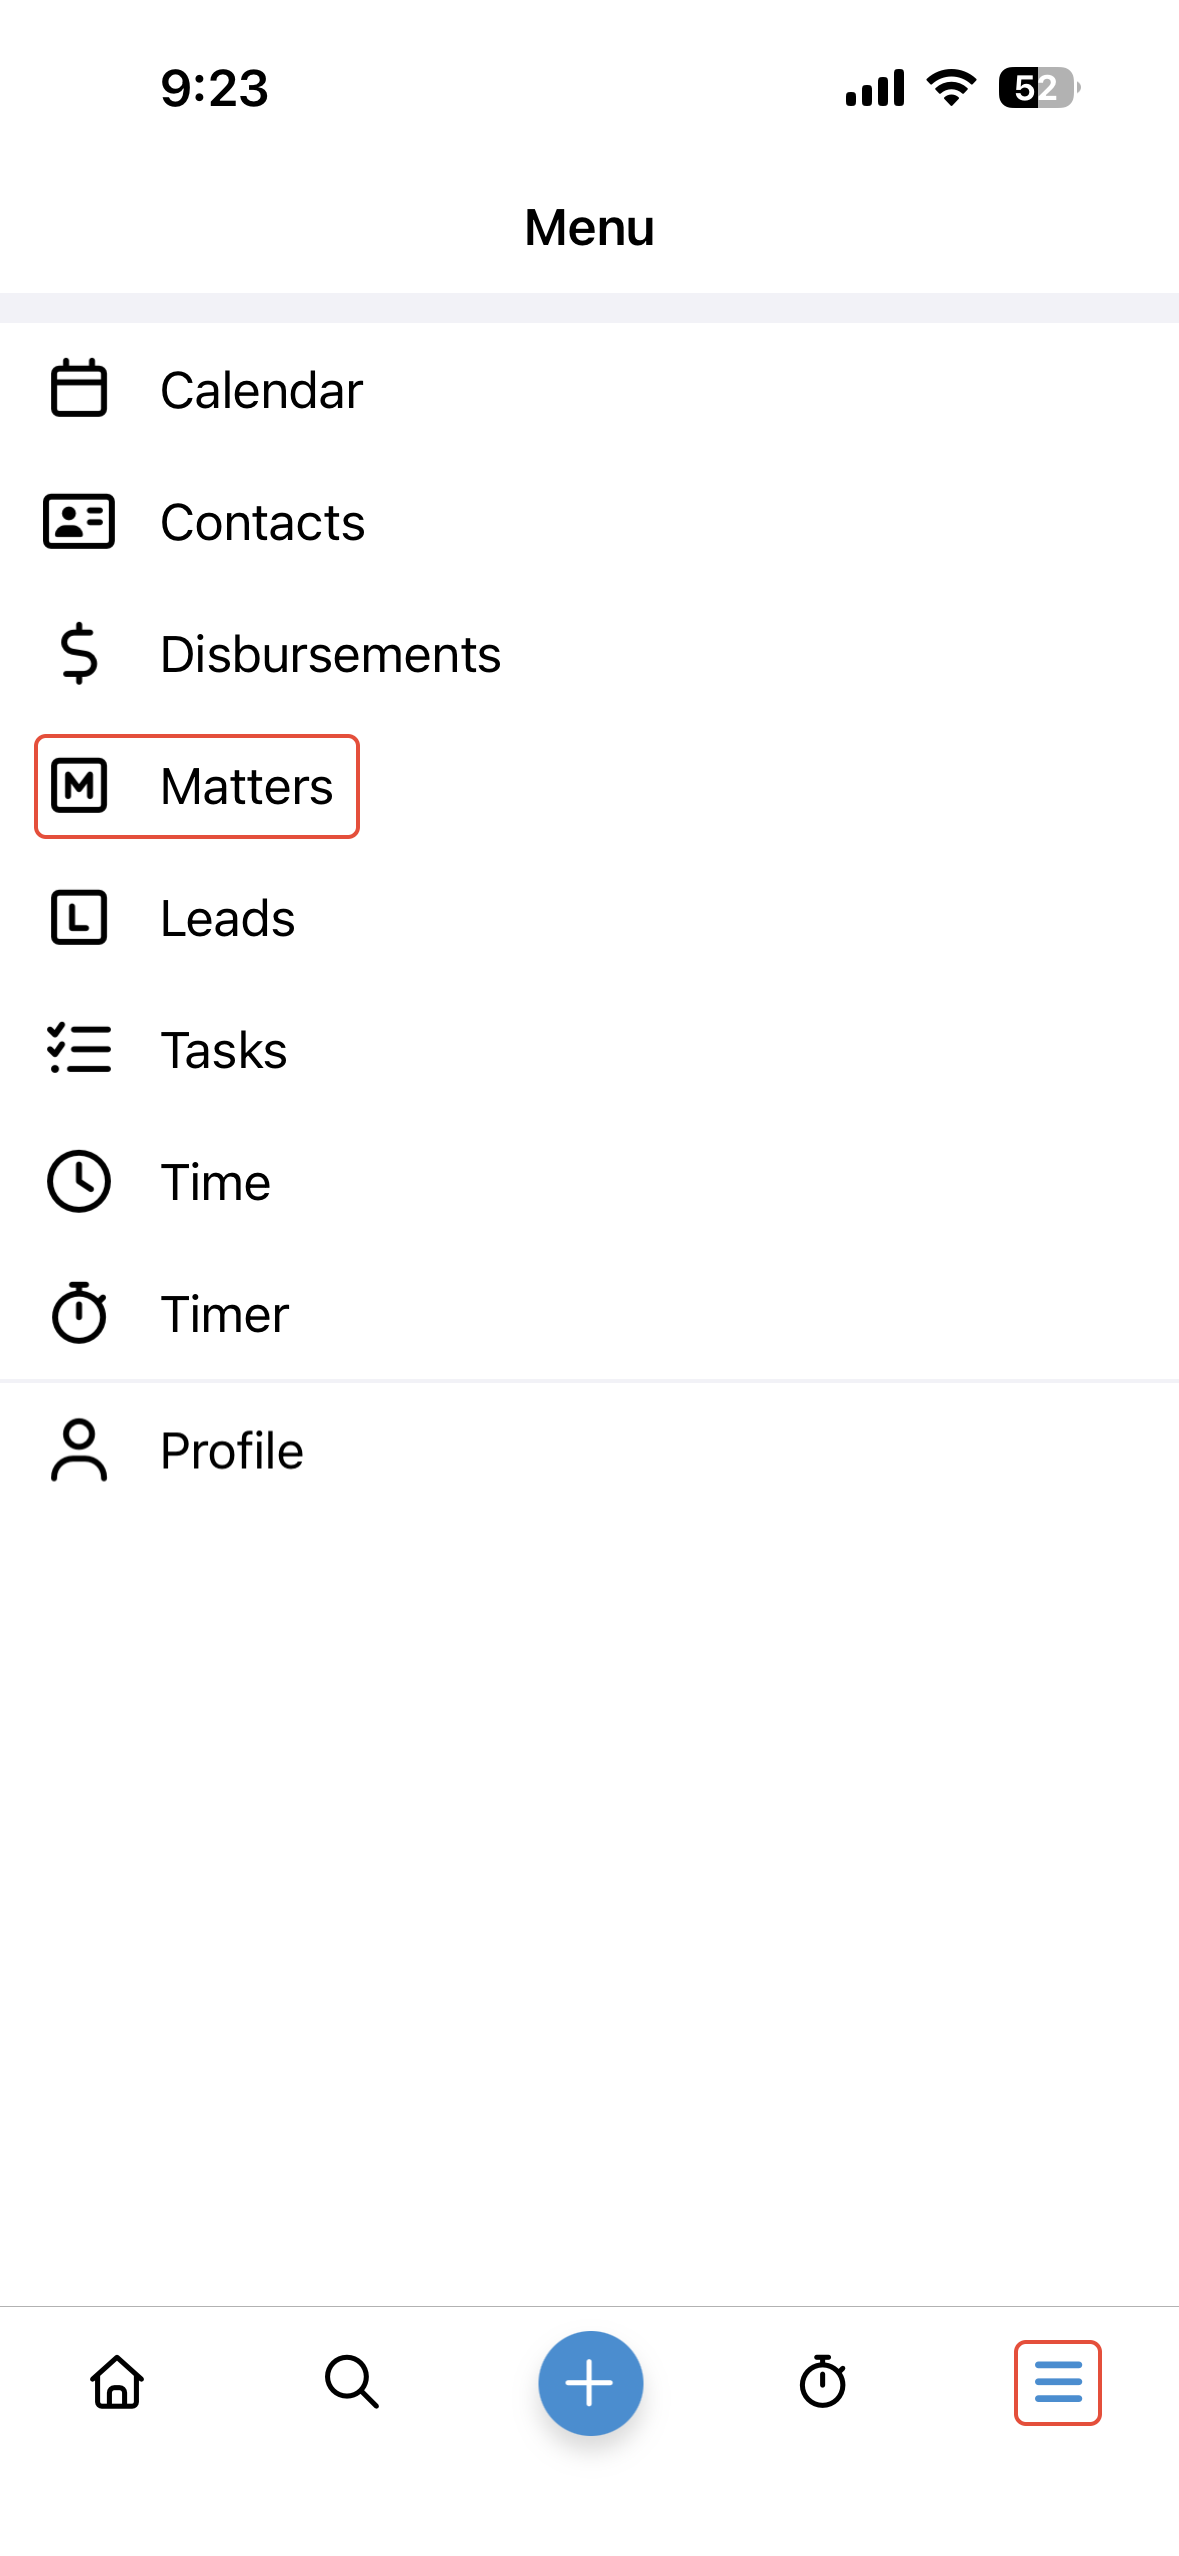Tap the Timer stopwatch icon in menu list
1179x2556 pixels.
[79, 1313]
